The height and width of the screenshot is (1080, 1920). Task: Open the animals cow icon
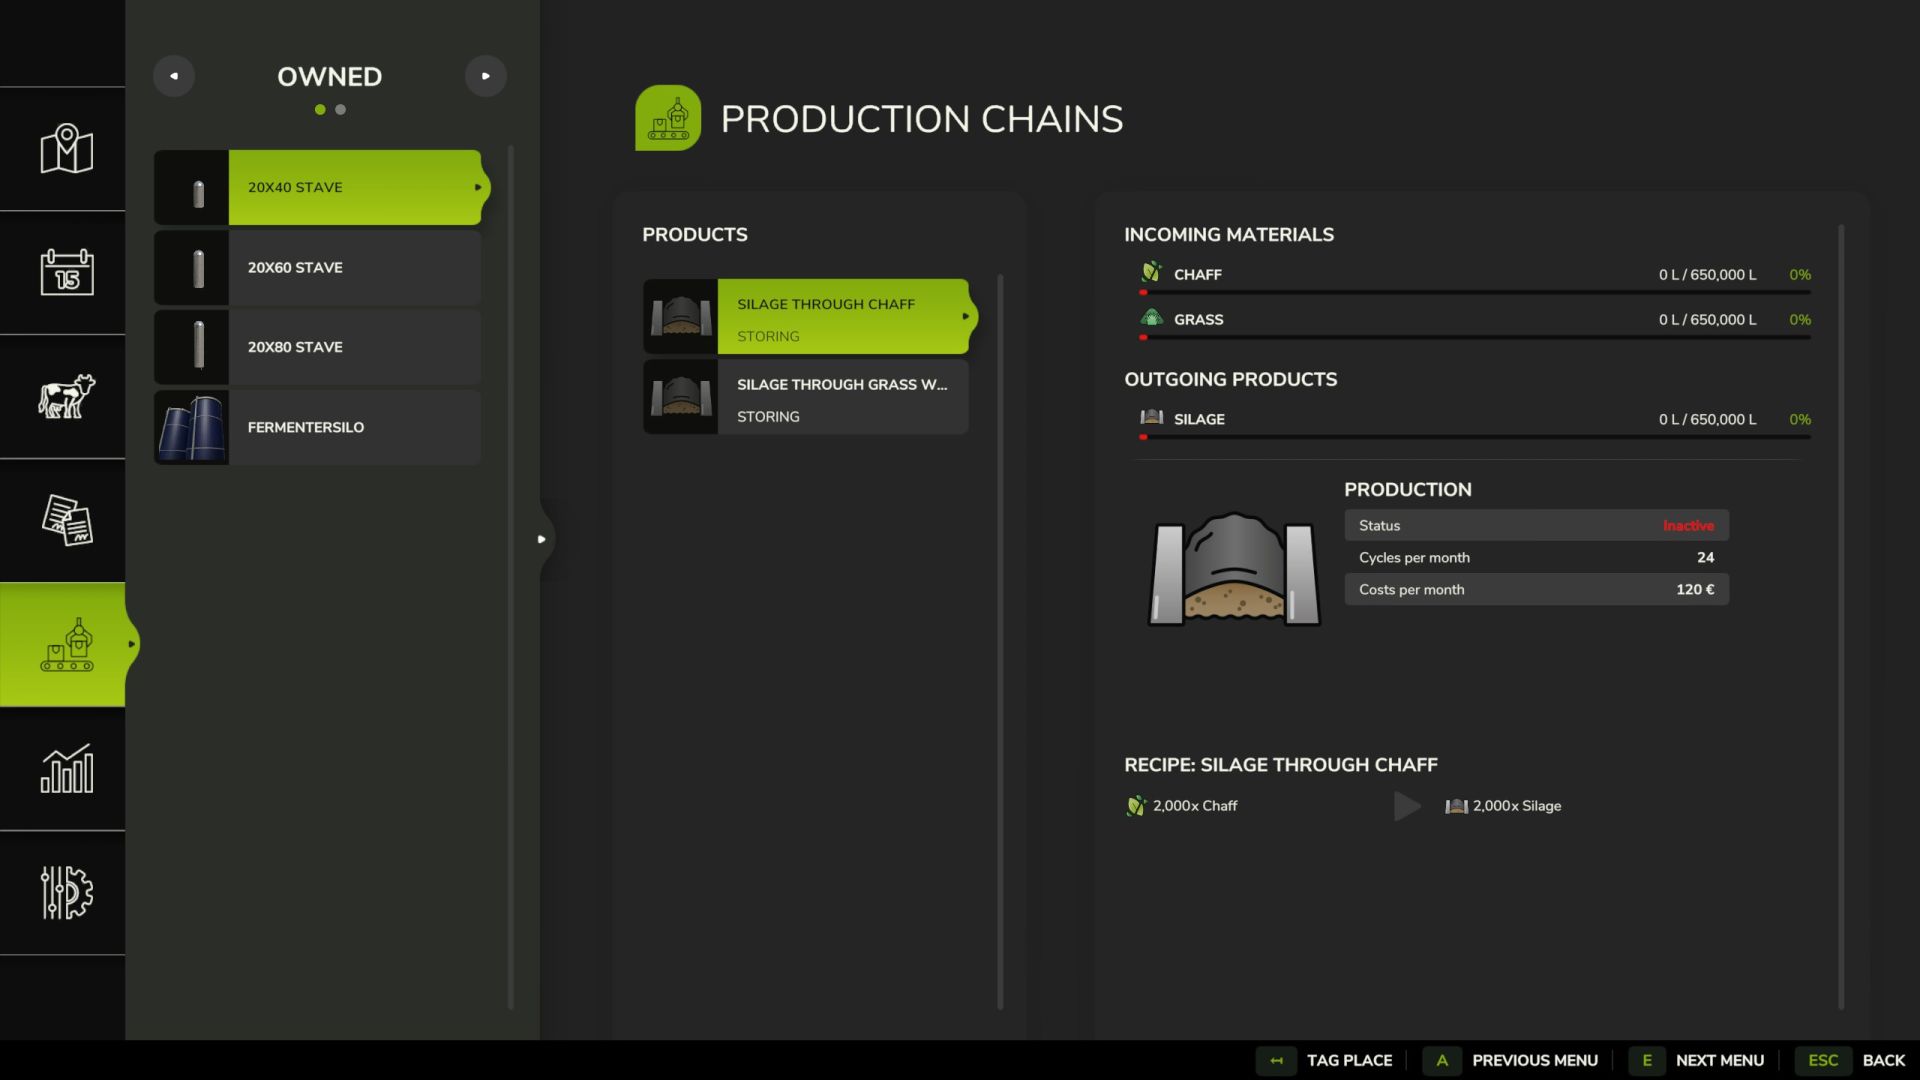pos(66,396)
